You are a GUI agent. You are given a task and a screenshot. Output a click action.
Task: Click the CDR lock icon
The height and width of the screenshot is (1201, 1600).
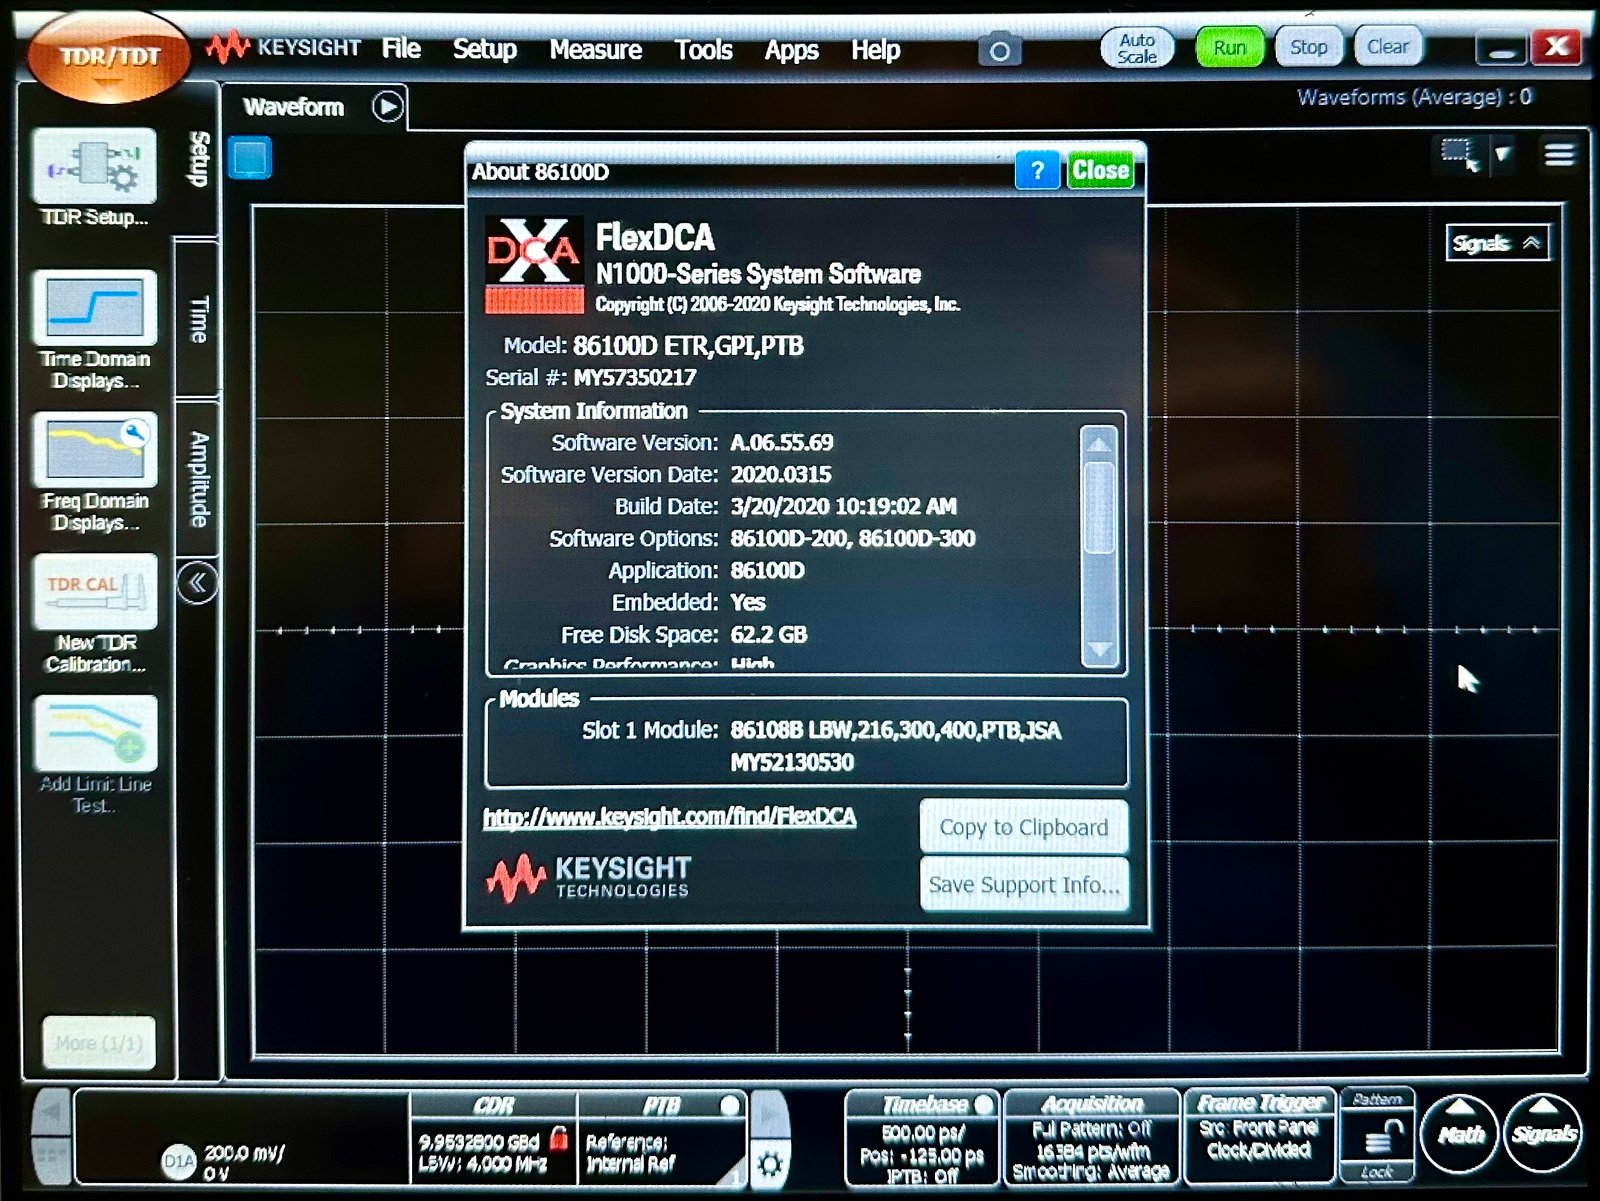click(559, 1137)
